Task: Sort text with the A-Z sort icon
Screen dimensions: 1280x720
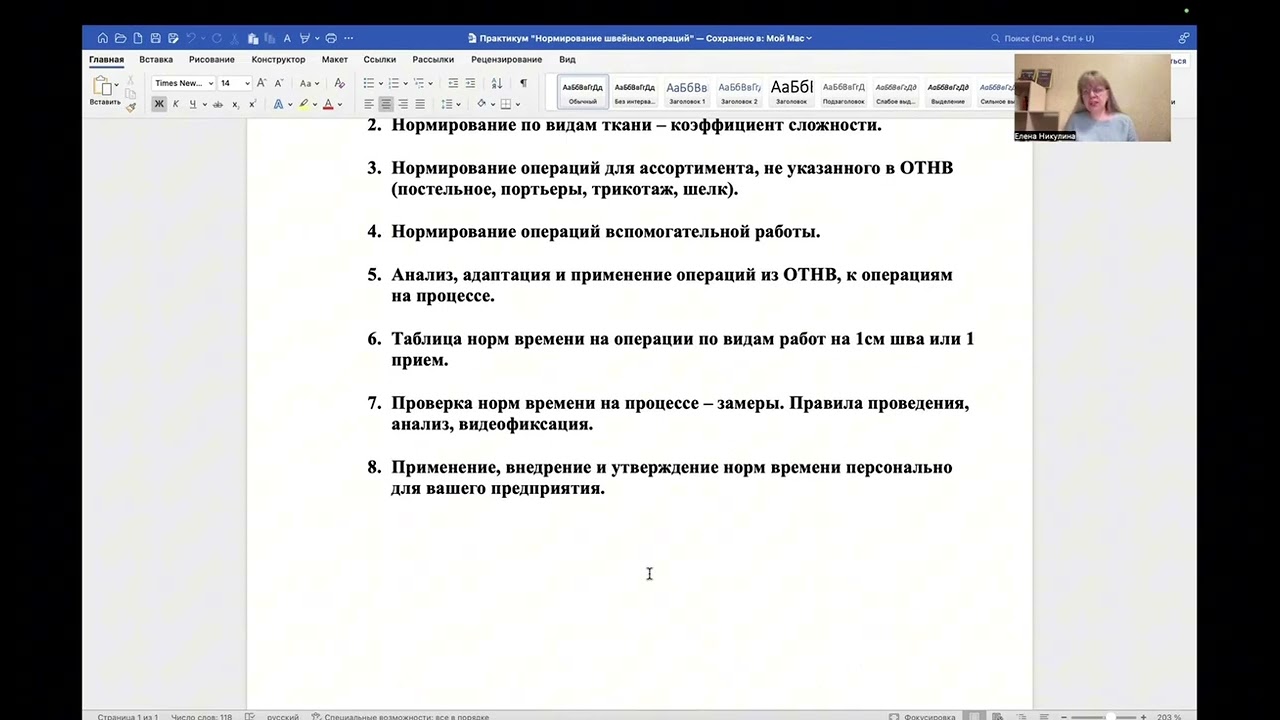Action: (496, 83)
